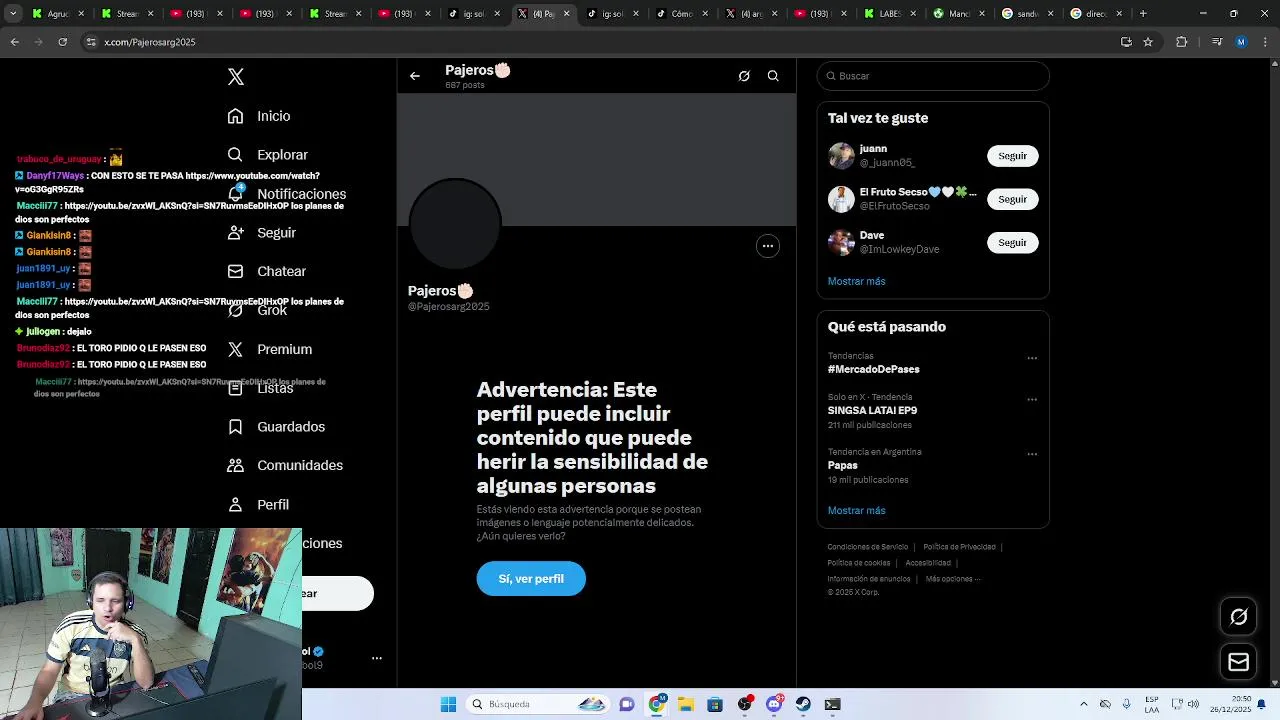The height and width of the screenshot is (720, 1280).
Task: Open the Explorar search icon in sidebar
Action: (235, 155)
